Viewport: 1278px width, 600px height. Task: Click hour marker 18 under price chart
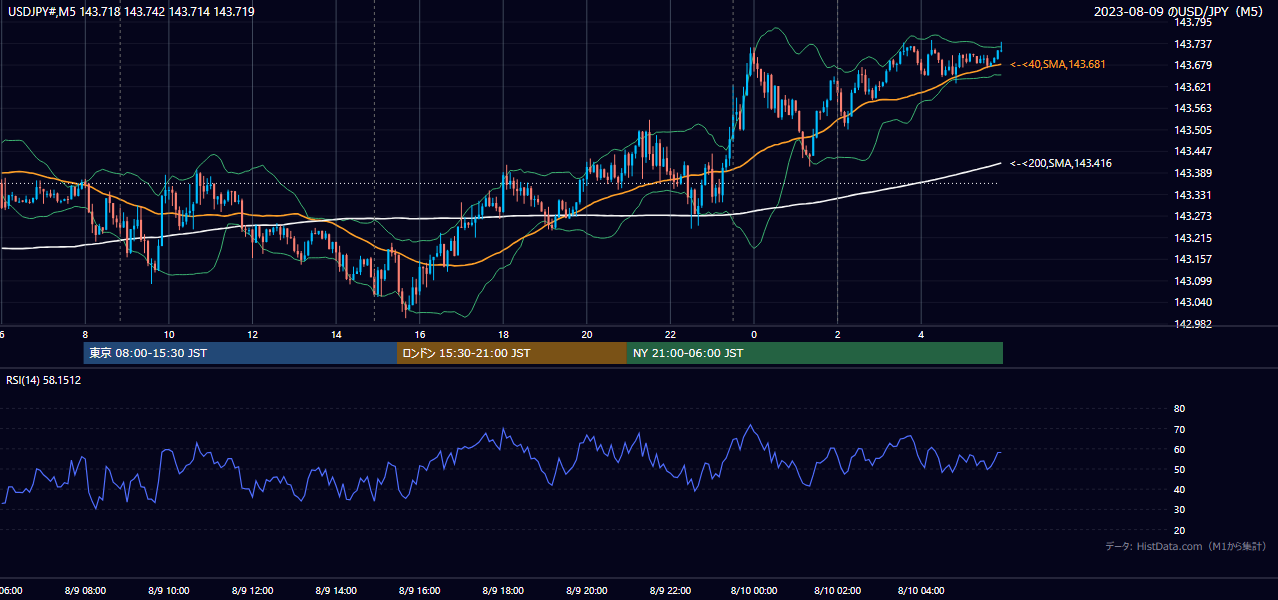tap(504, 335)
